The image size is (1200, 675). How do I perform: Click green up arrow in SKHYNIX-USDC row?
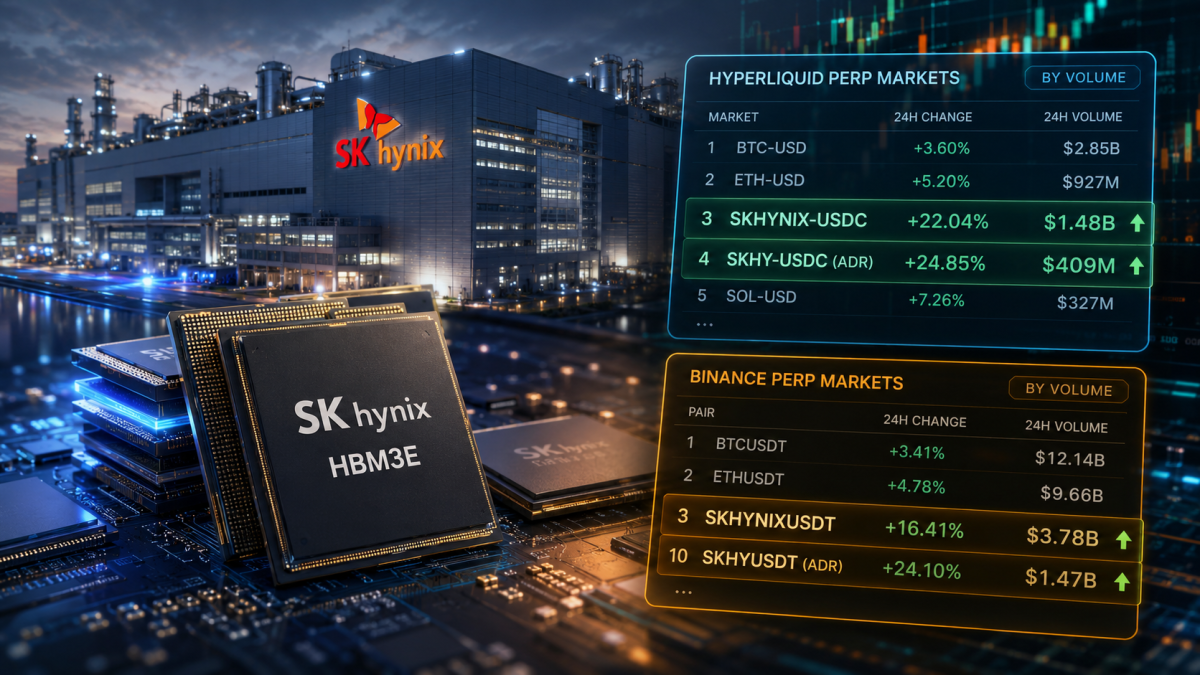point(1136,223)
